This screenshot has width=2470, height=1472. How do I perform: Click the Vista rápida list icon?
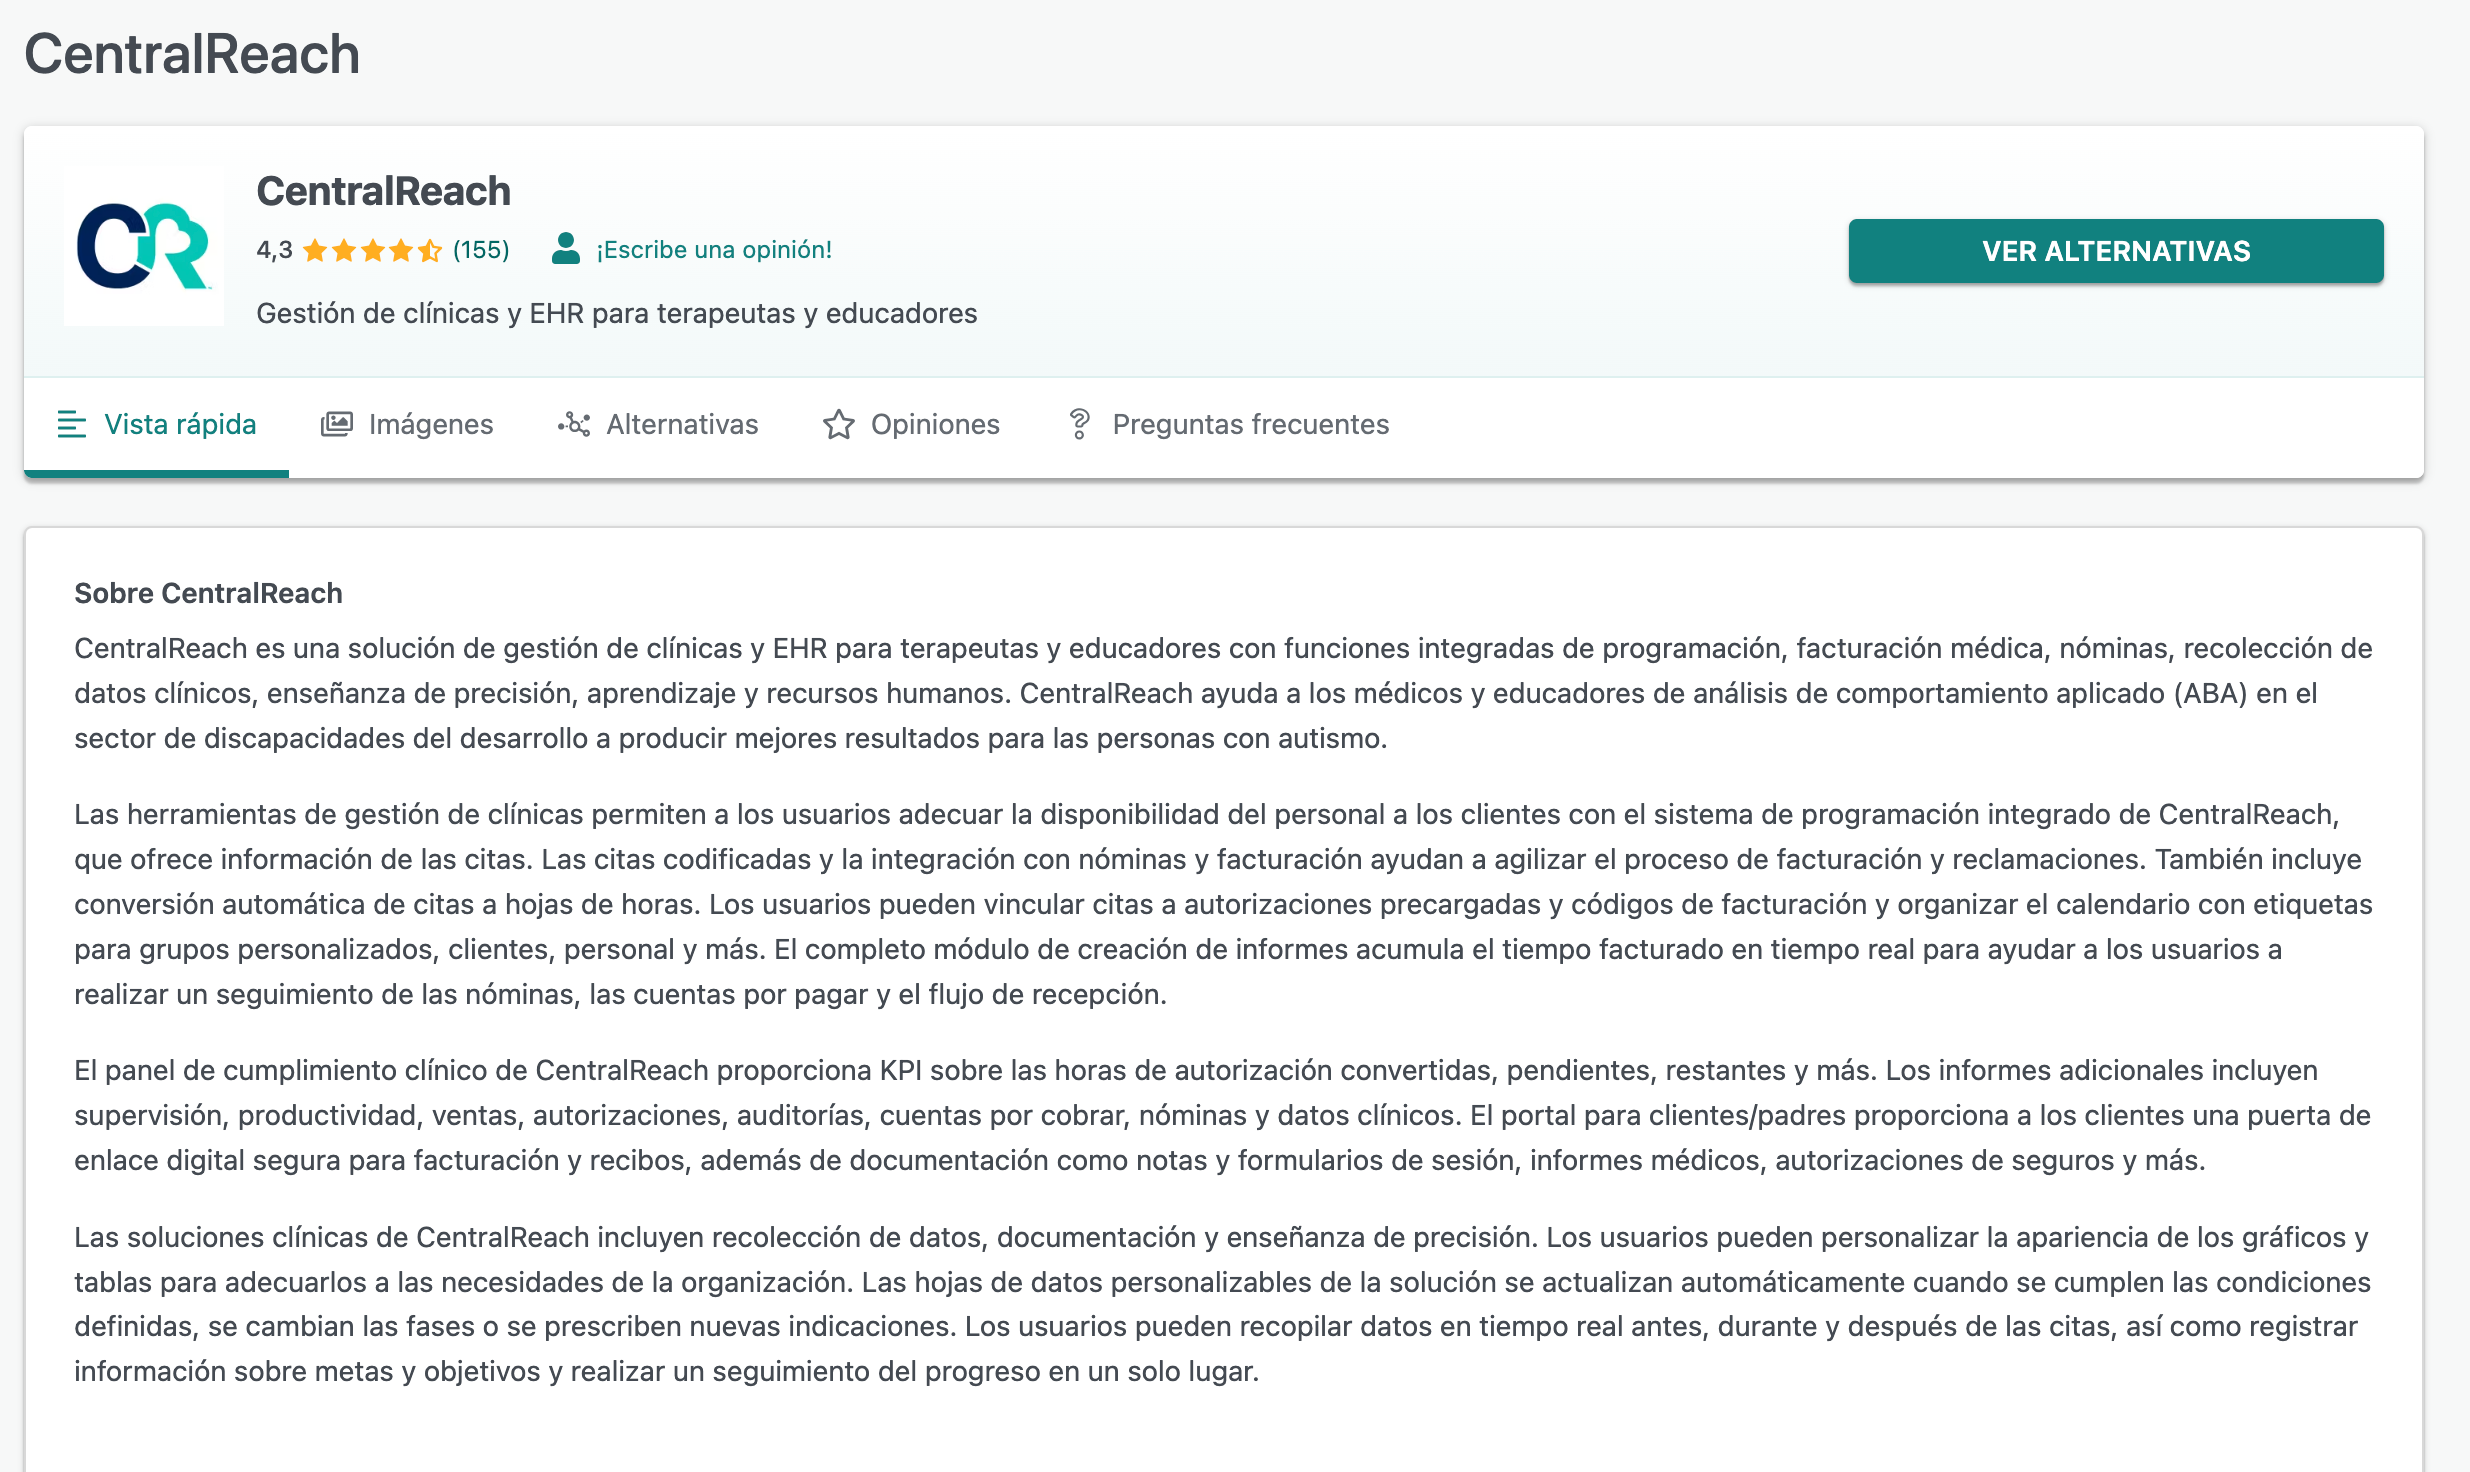pos(71,424)
